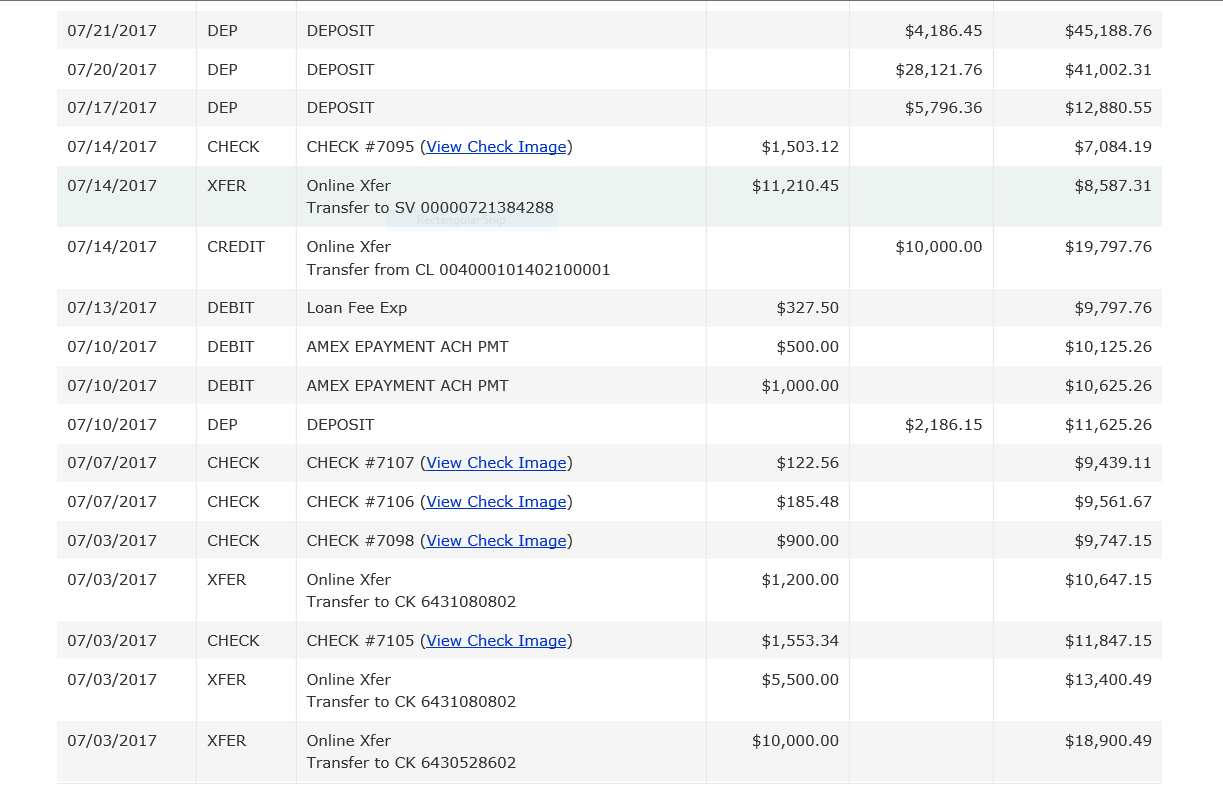Open View Check Image for check #7105
This screenshot has height=798, width=1223.
pos(497,641)
